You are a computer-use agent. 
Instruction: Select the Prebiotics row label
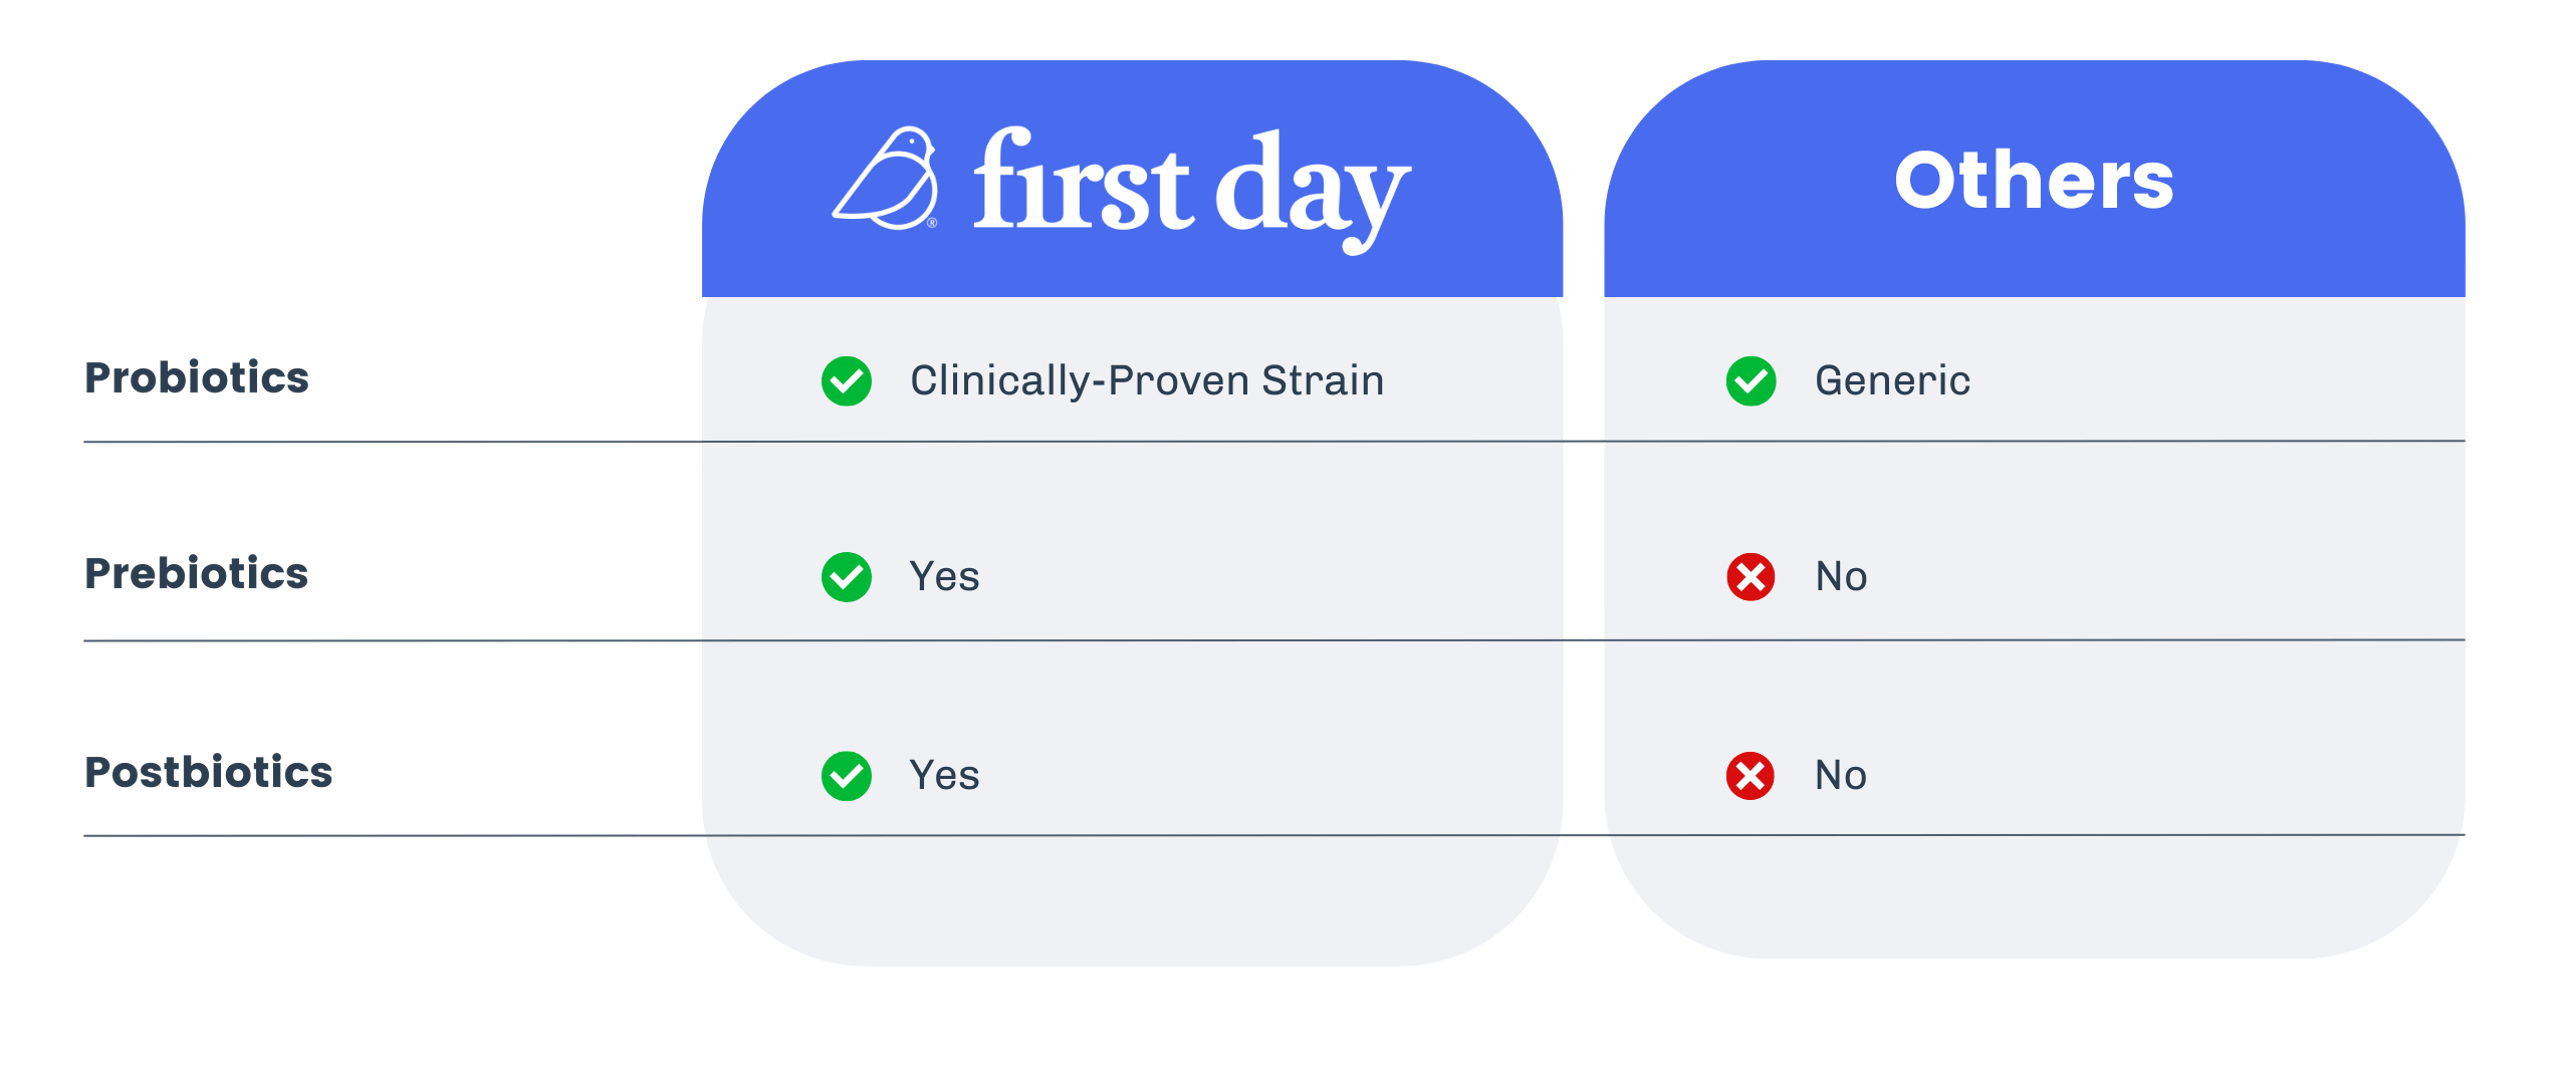coord(196,573)
